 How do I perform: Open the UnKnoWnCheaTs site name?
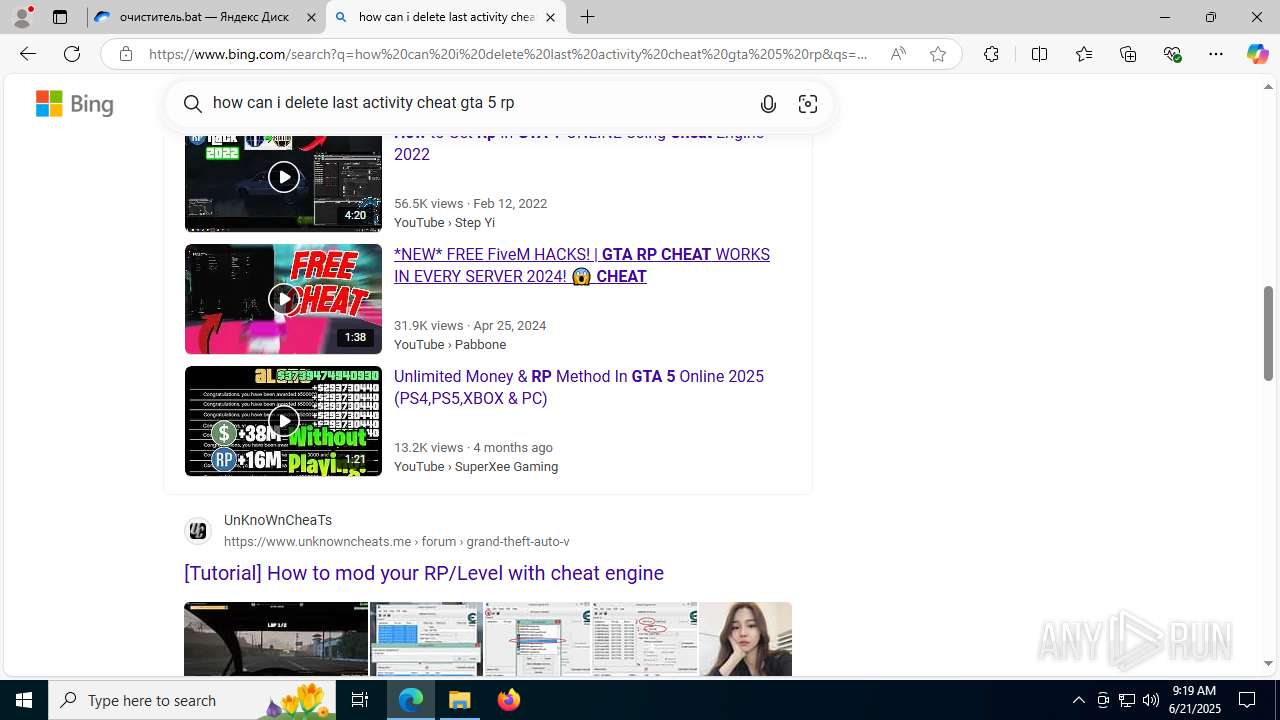[278, 520]
